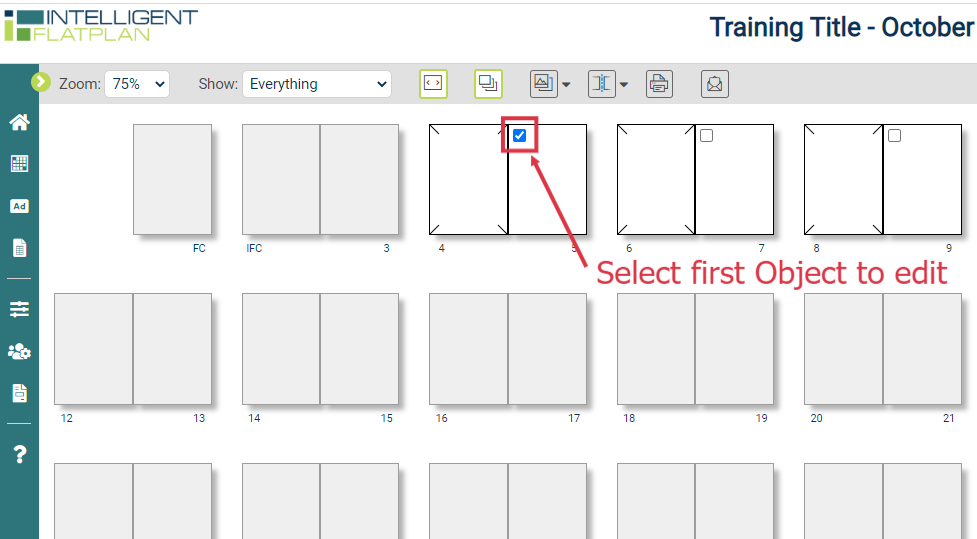Open the Zoom 75% dropdown
Image resolution: width=977 pixels, height=539 pixels.
click(137, 84)
